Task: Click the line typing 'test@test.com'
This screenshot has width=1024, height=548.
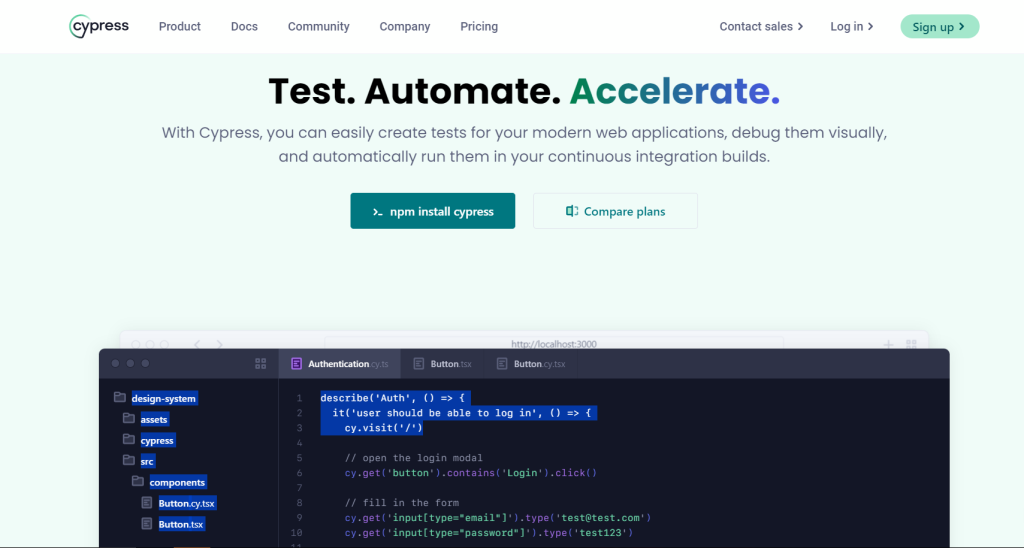Action: (x=498, y=518)
